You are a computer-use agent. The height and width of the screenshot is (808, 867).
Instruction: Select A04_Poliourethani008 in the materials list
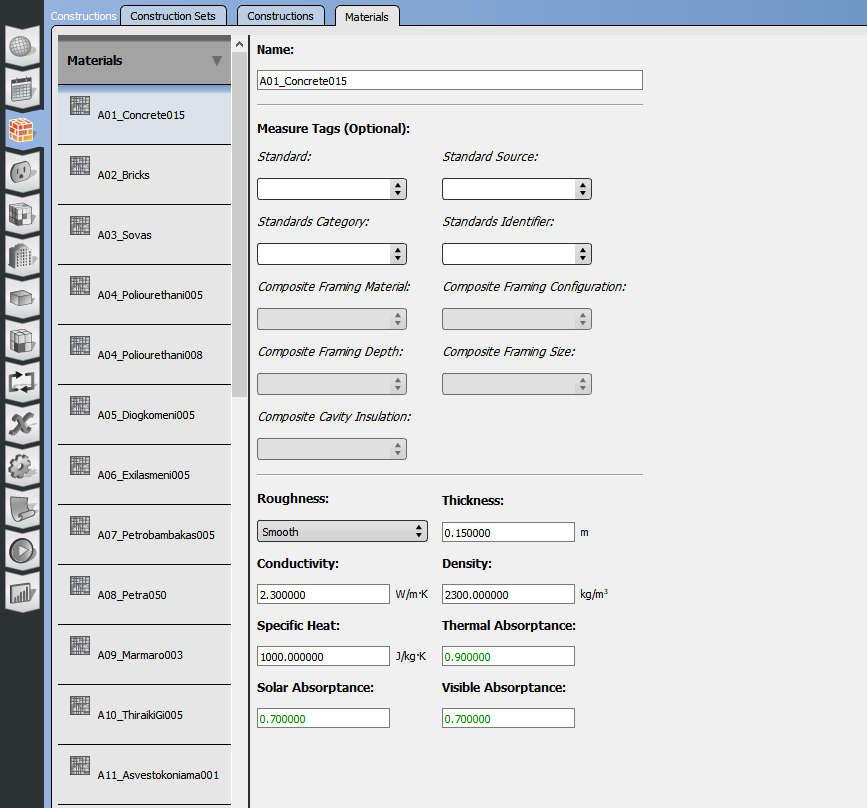(x=144, y=355)
